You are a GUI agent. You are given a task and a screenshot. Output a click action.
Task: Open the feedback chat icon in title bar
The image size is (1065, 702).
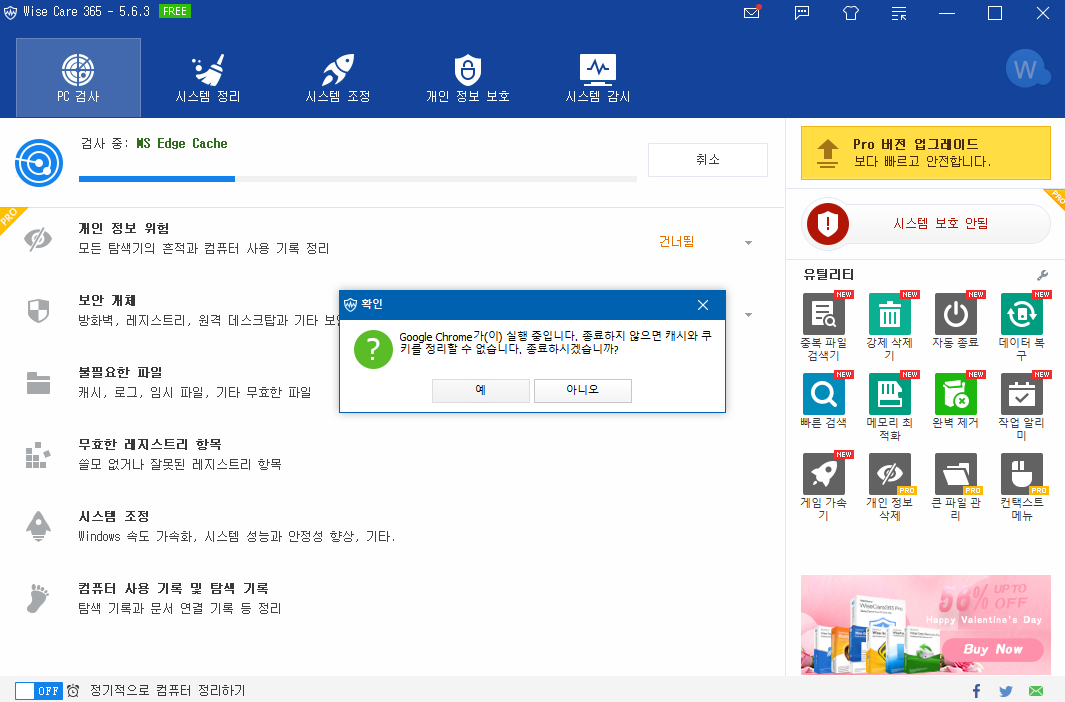click(802, 13)
